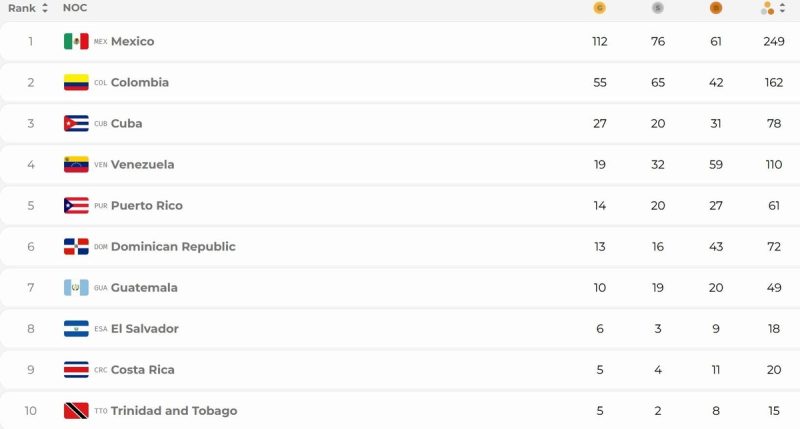Click the Trinidad and Tobago flag

(76, 411)
